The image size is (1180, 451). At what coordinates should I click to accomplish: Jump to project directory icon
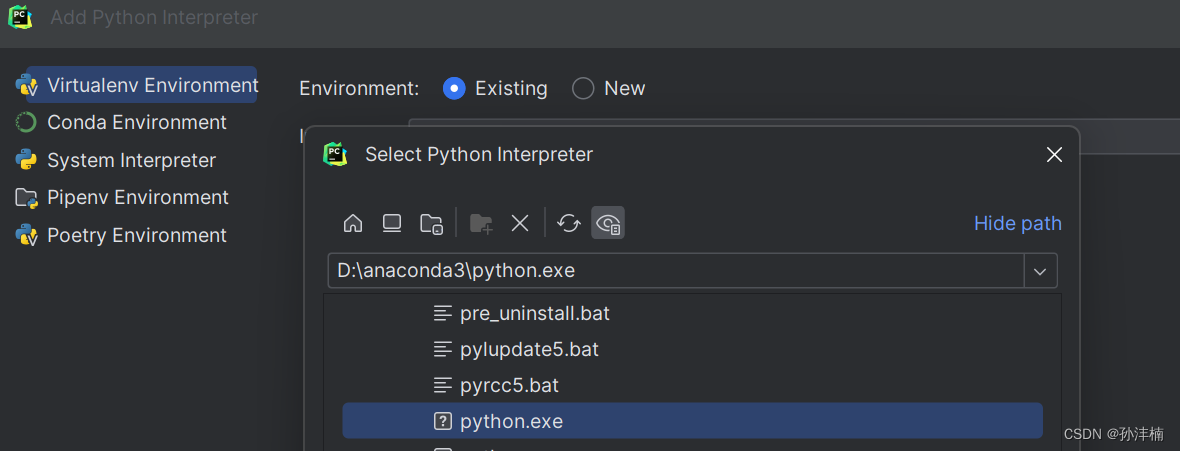[432, 223]
